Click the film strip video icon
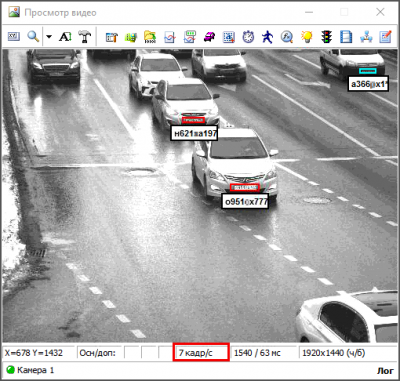 (346, 37)
